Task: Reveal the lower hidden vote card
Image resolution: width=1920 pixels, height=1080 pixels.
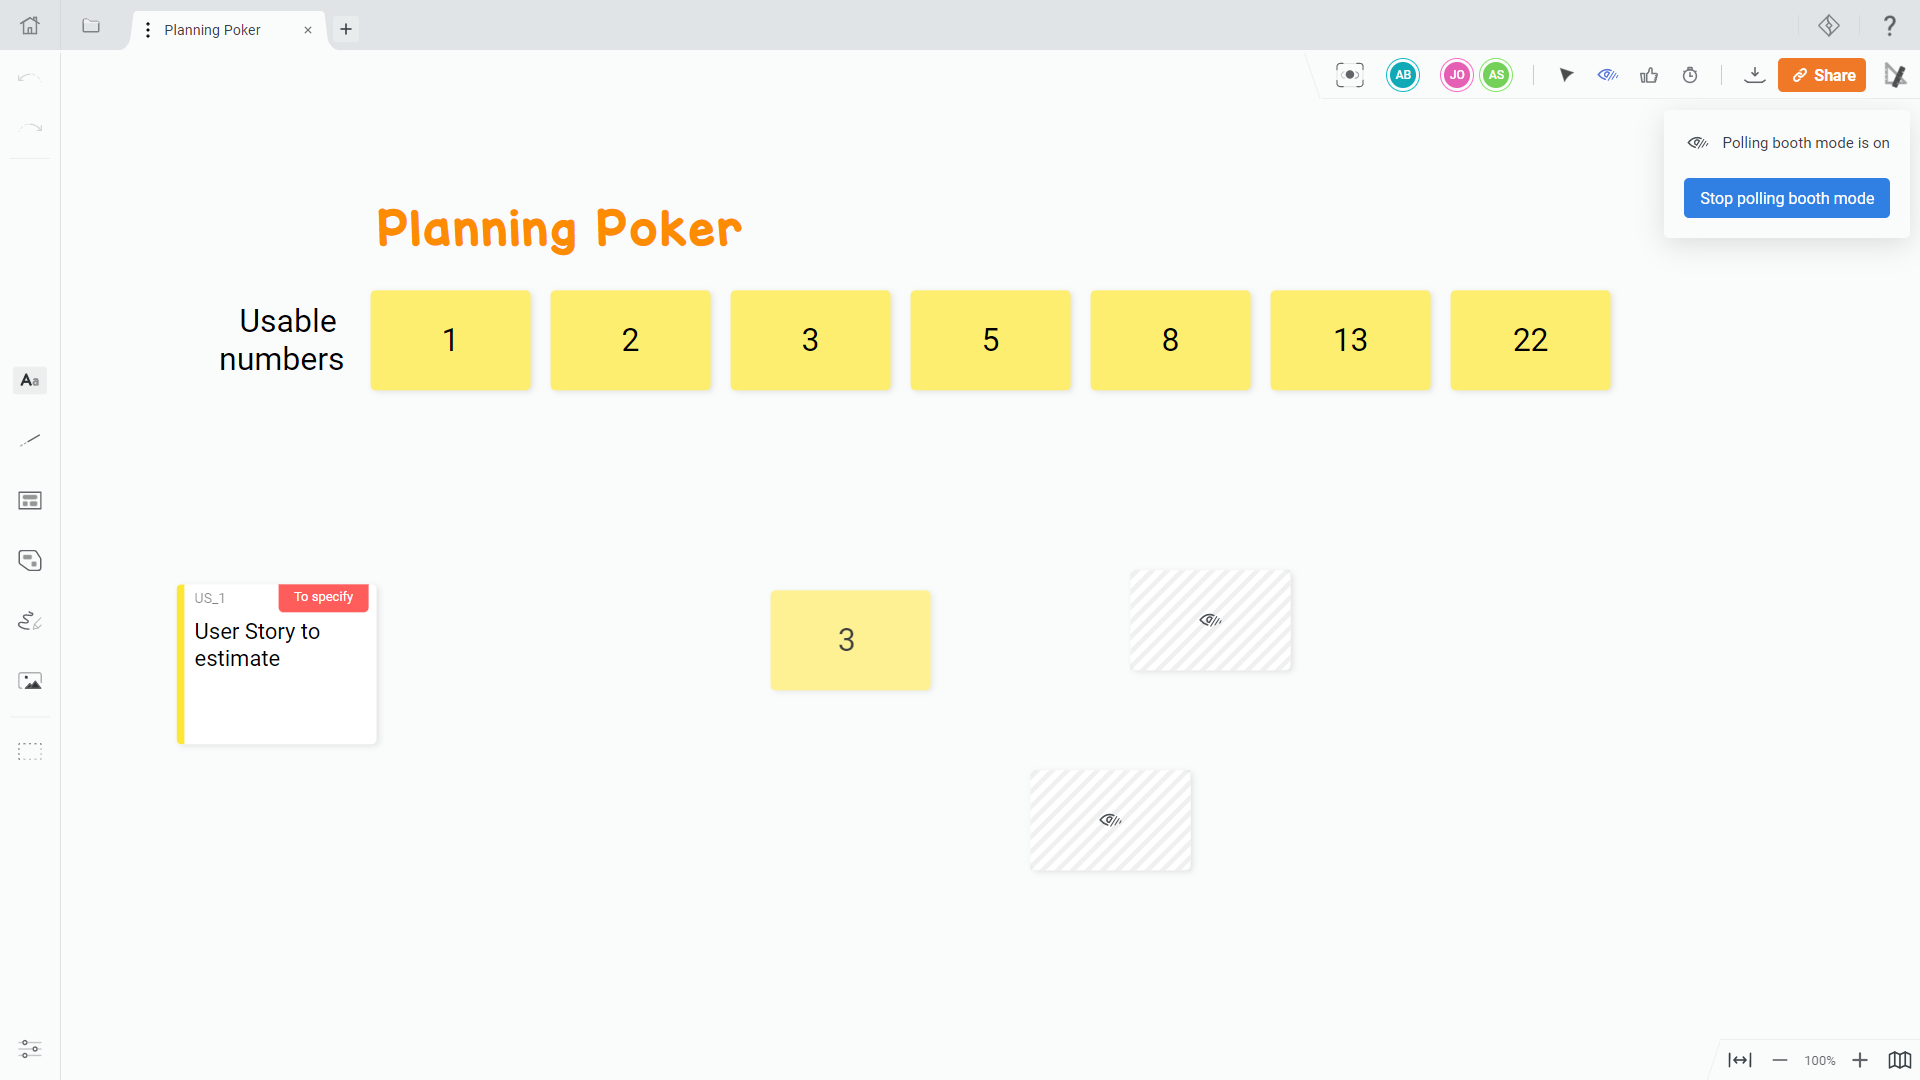Action: pos(1110,820)
